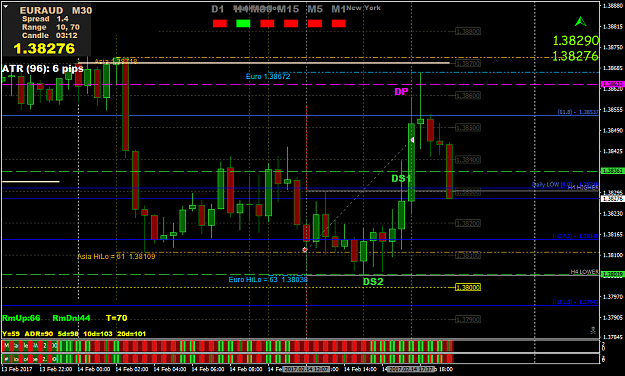625x376 pixels.
Task: Click the Candle 03:12 timer
Action: 49,35
